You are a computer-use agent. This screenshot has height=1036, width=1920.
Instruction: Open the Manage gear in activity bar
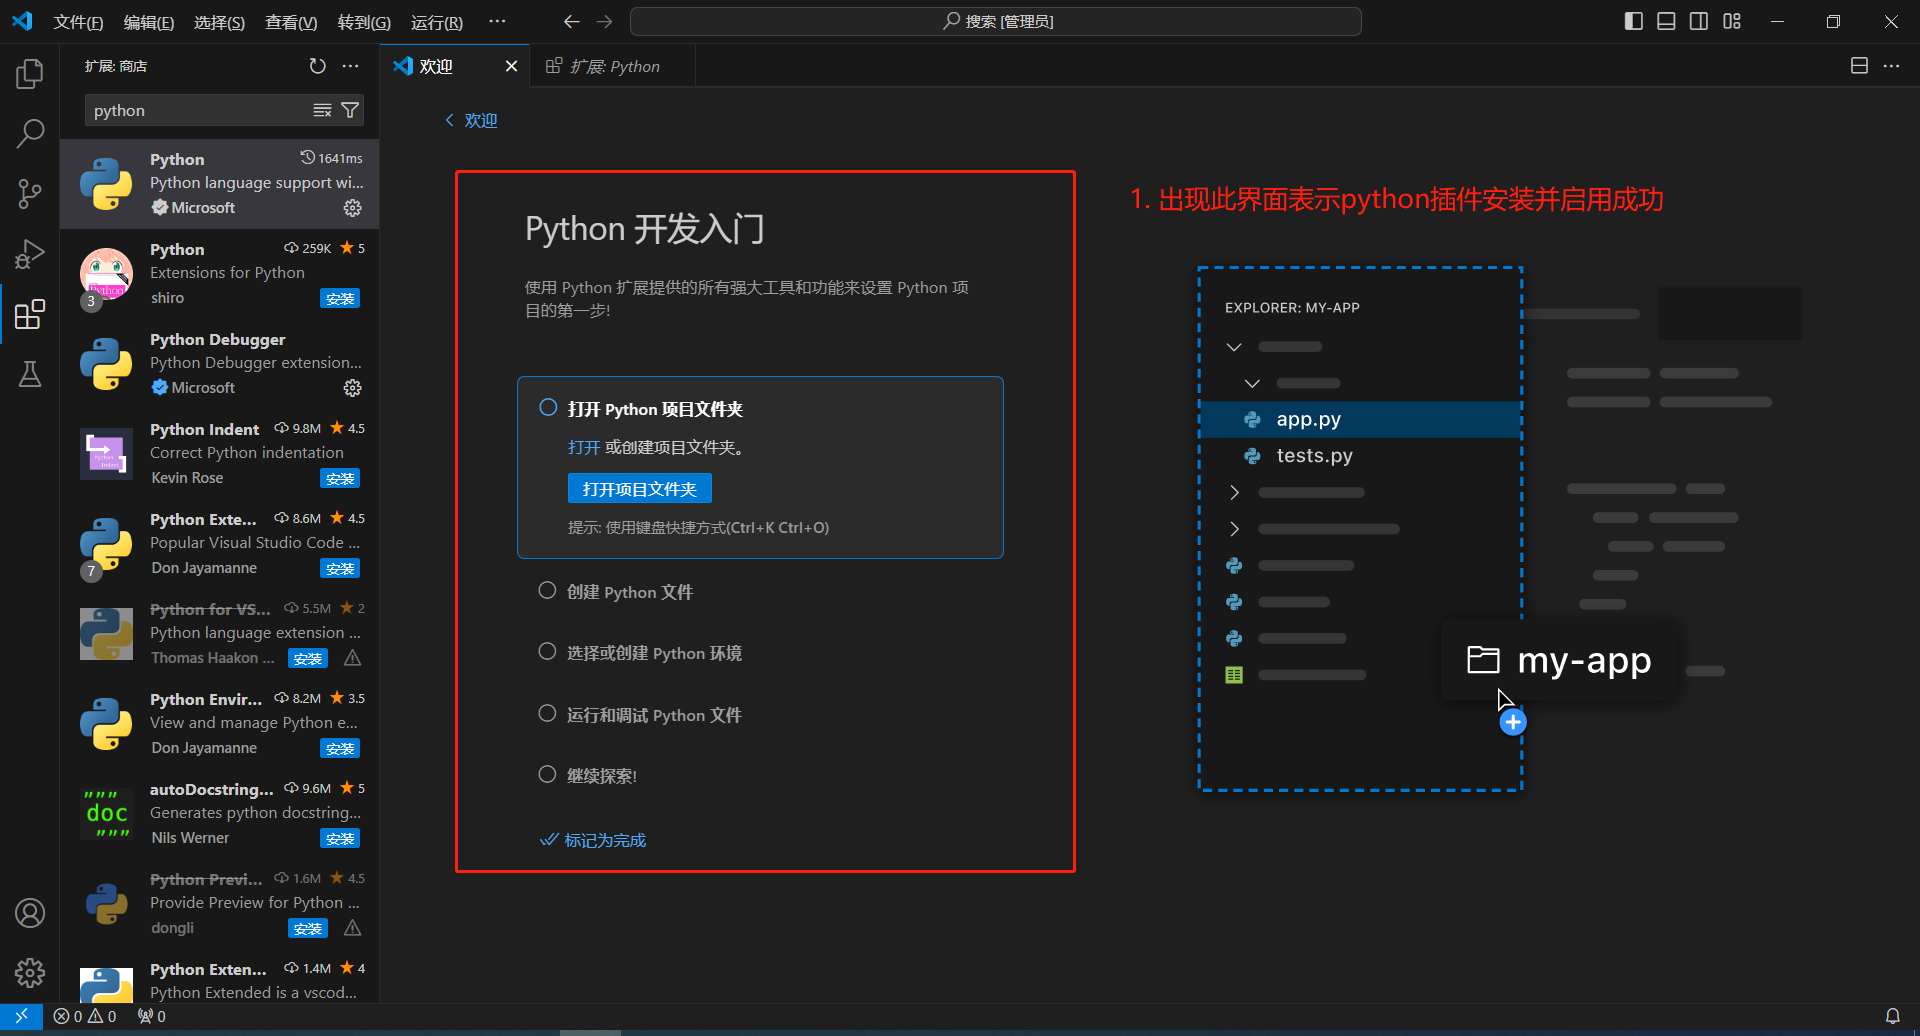tap(30, 972)
